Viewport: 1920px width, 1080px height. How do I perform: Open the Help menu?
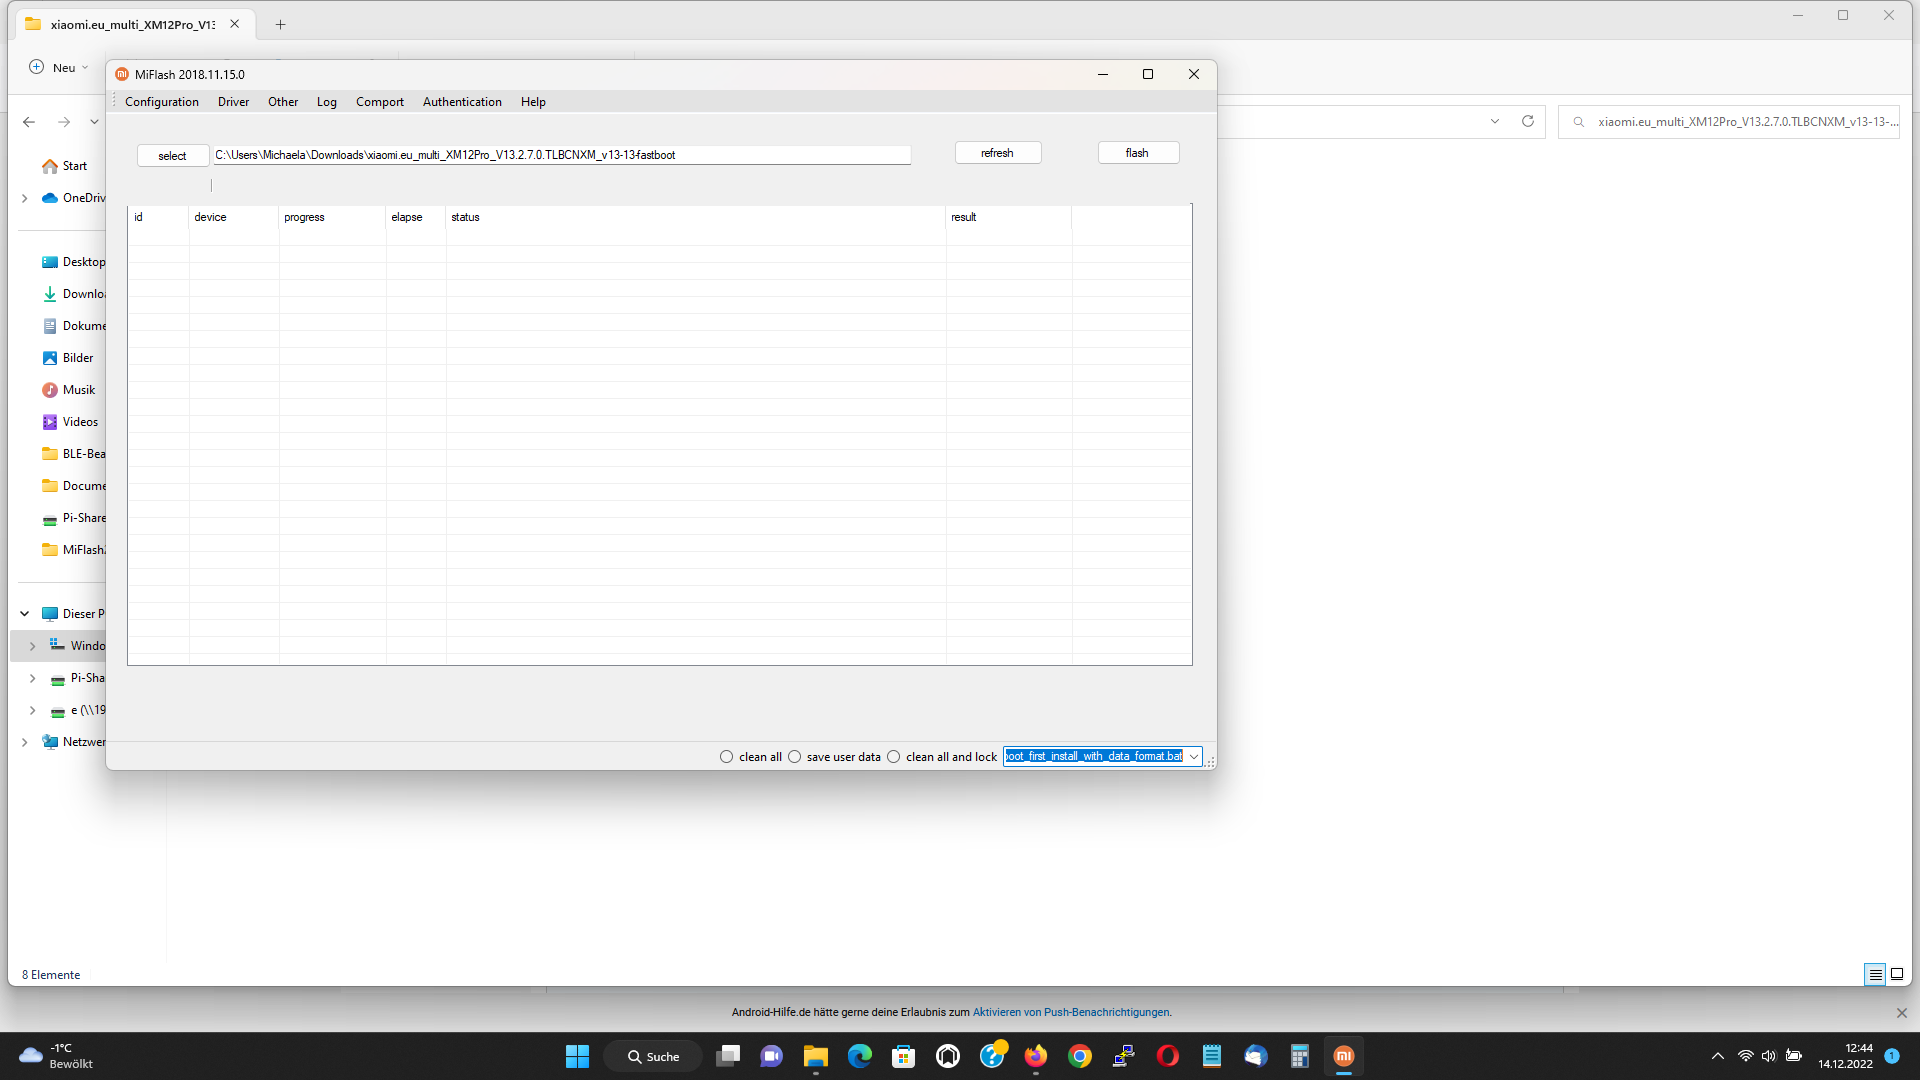coord(533,102)
